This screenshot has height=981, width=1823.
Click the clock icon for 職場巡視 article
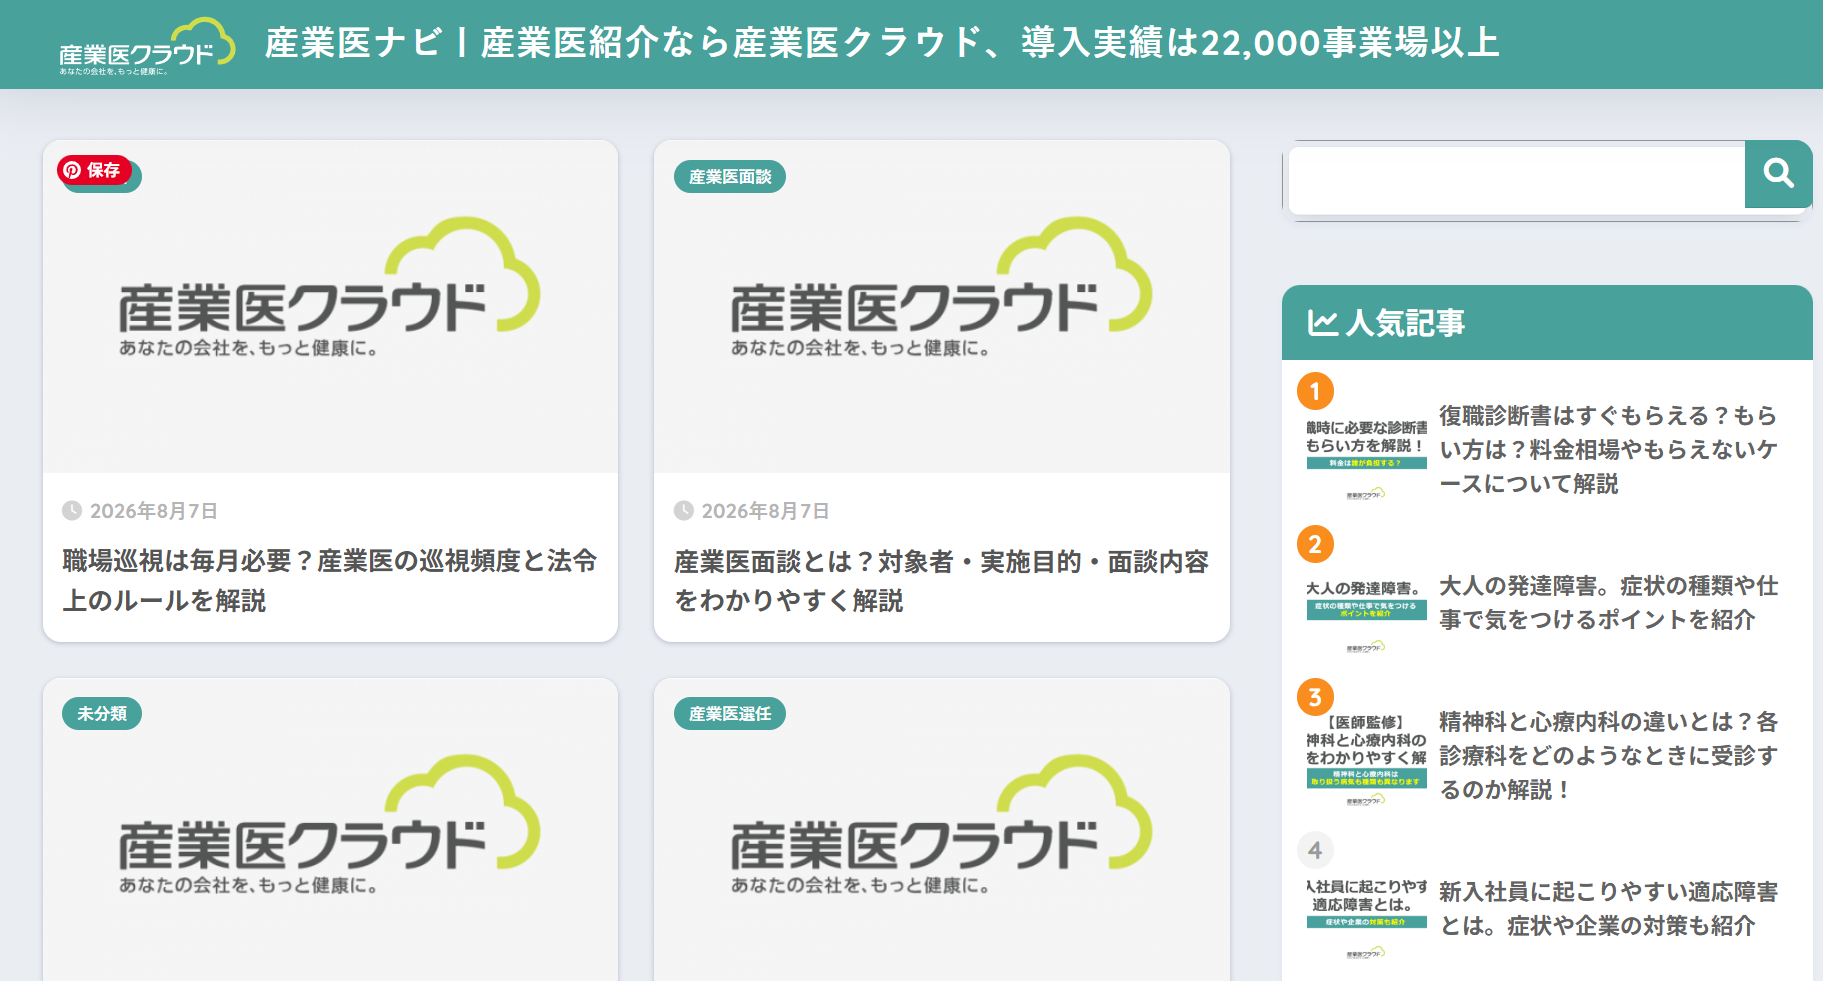pos(72,511)
